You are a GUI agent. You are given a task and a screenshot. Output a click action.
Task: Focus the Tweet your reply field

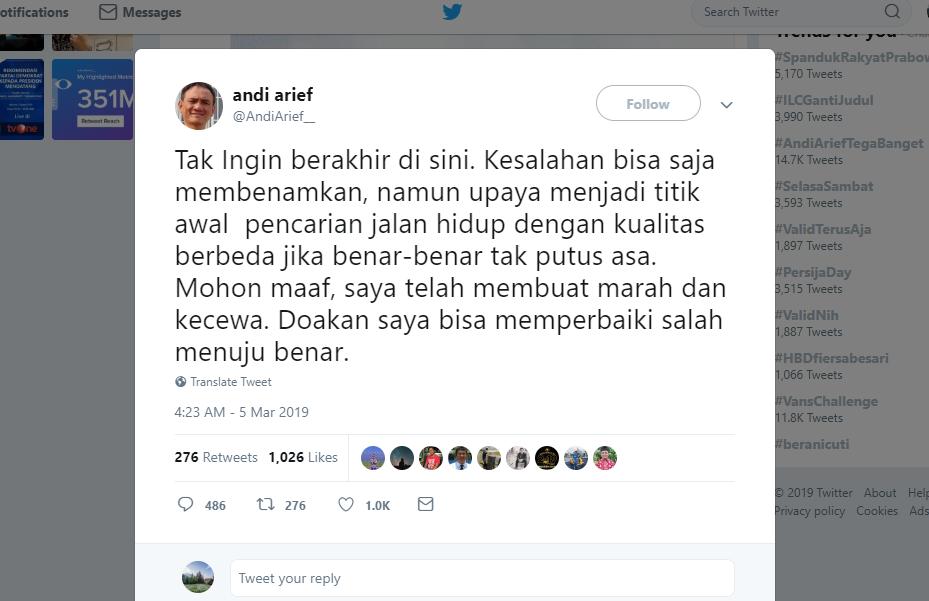[482, 578]
